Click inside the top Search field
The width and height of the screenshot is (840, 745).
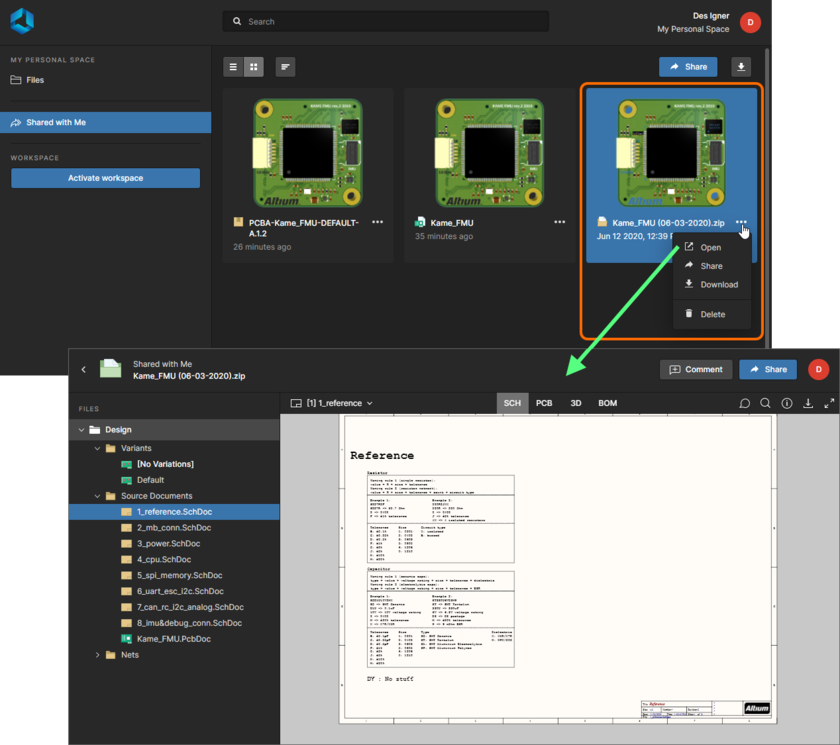(x=386, y=20)
